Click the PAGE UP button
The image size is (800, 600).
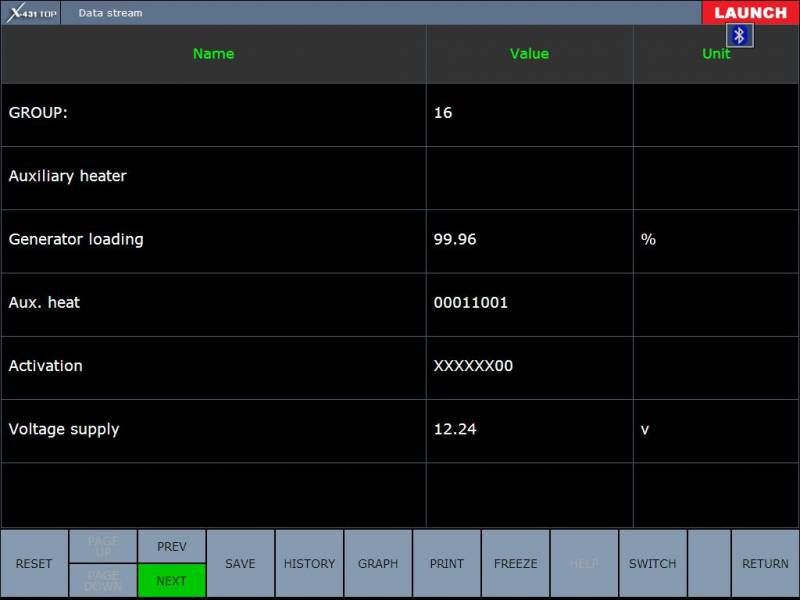pos(103,546)
